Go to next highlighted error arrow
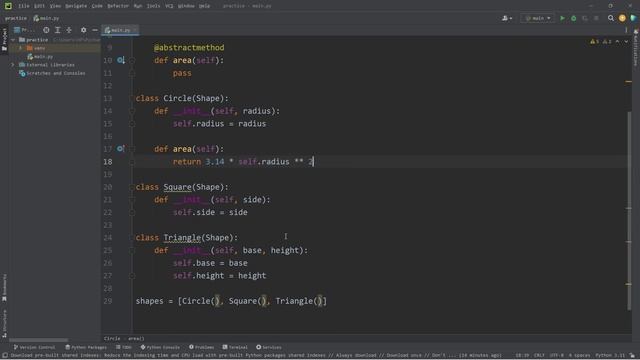 click(x=626, y=41)
